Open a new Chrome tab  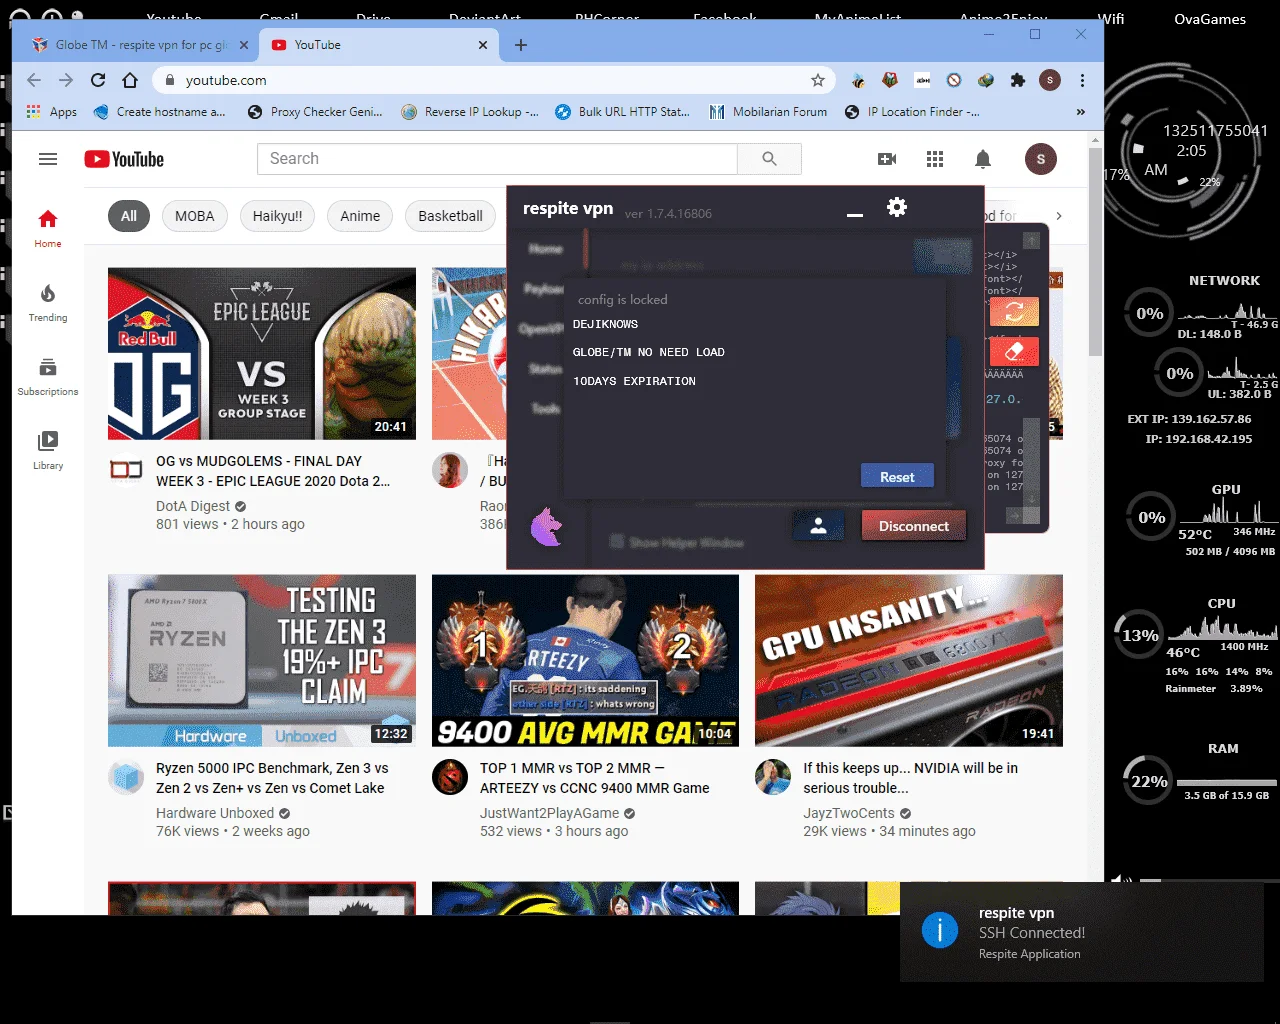tap(521, 45)
